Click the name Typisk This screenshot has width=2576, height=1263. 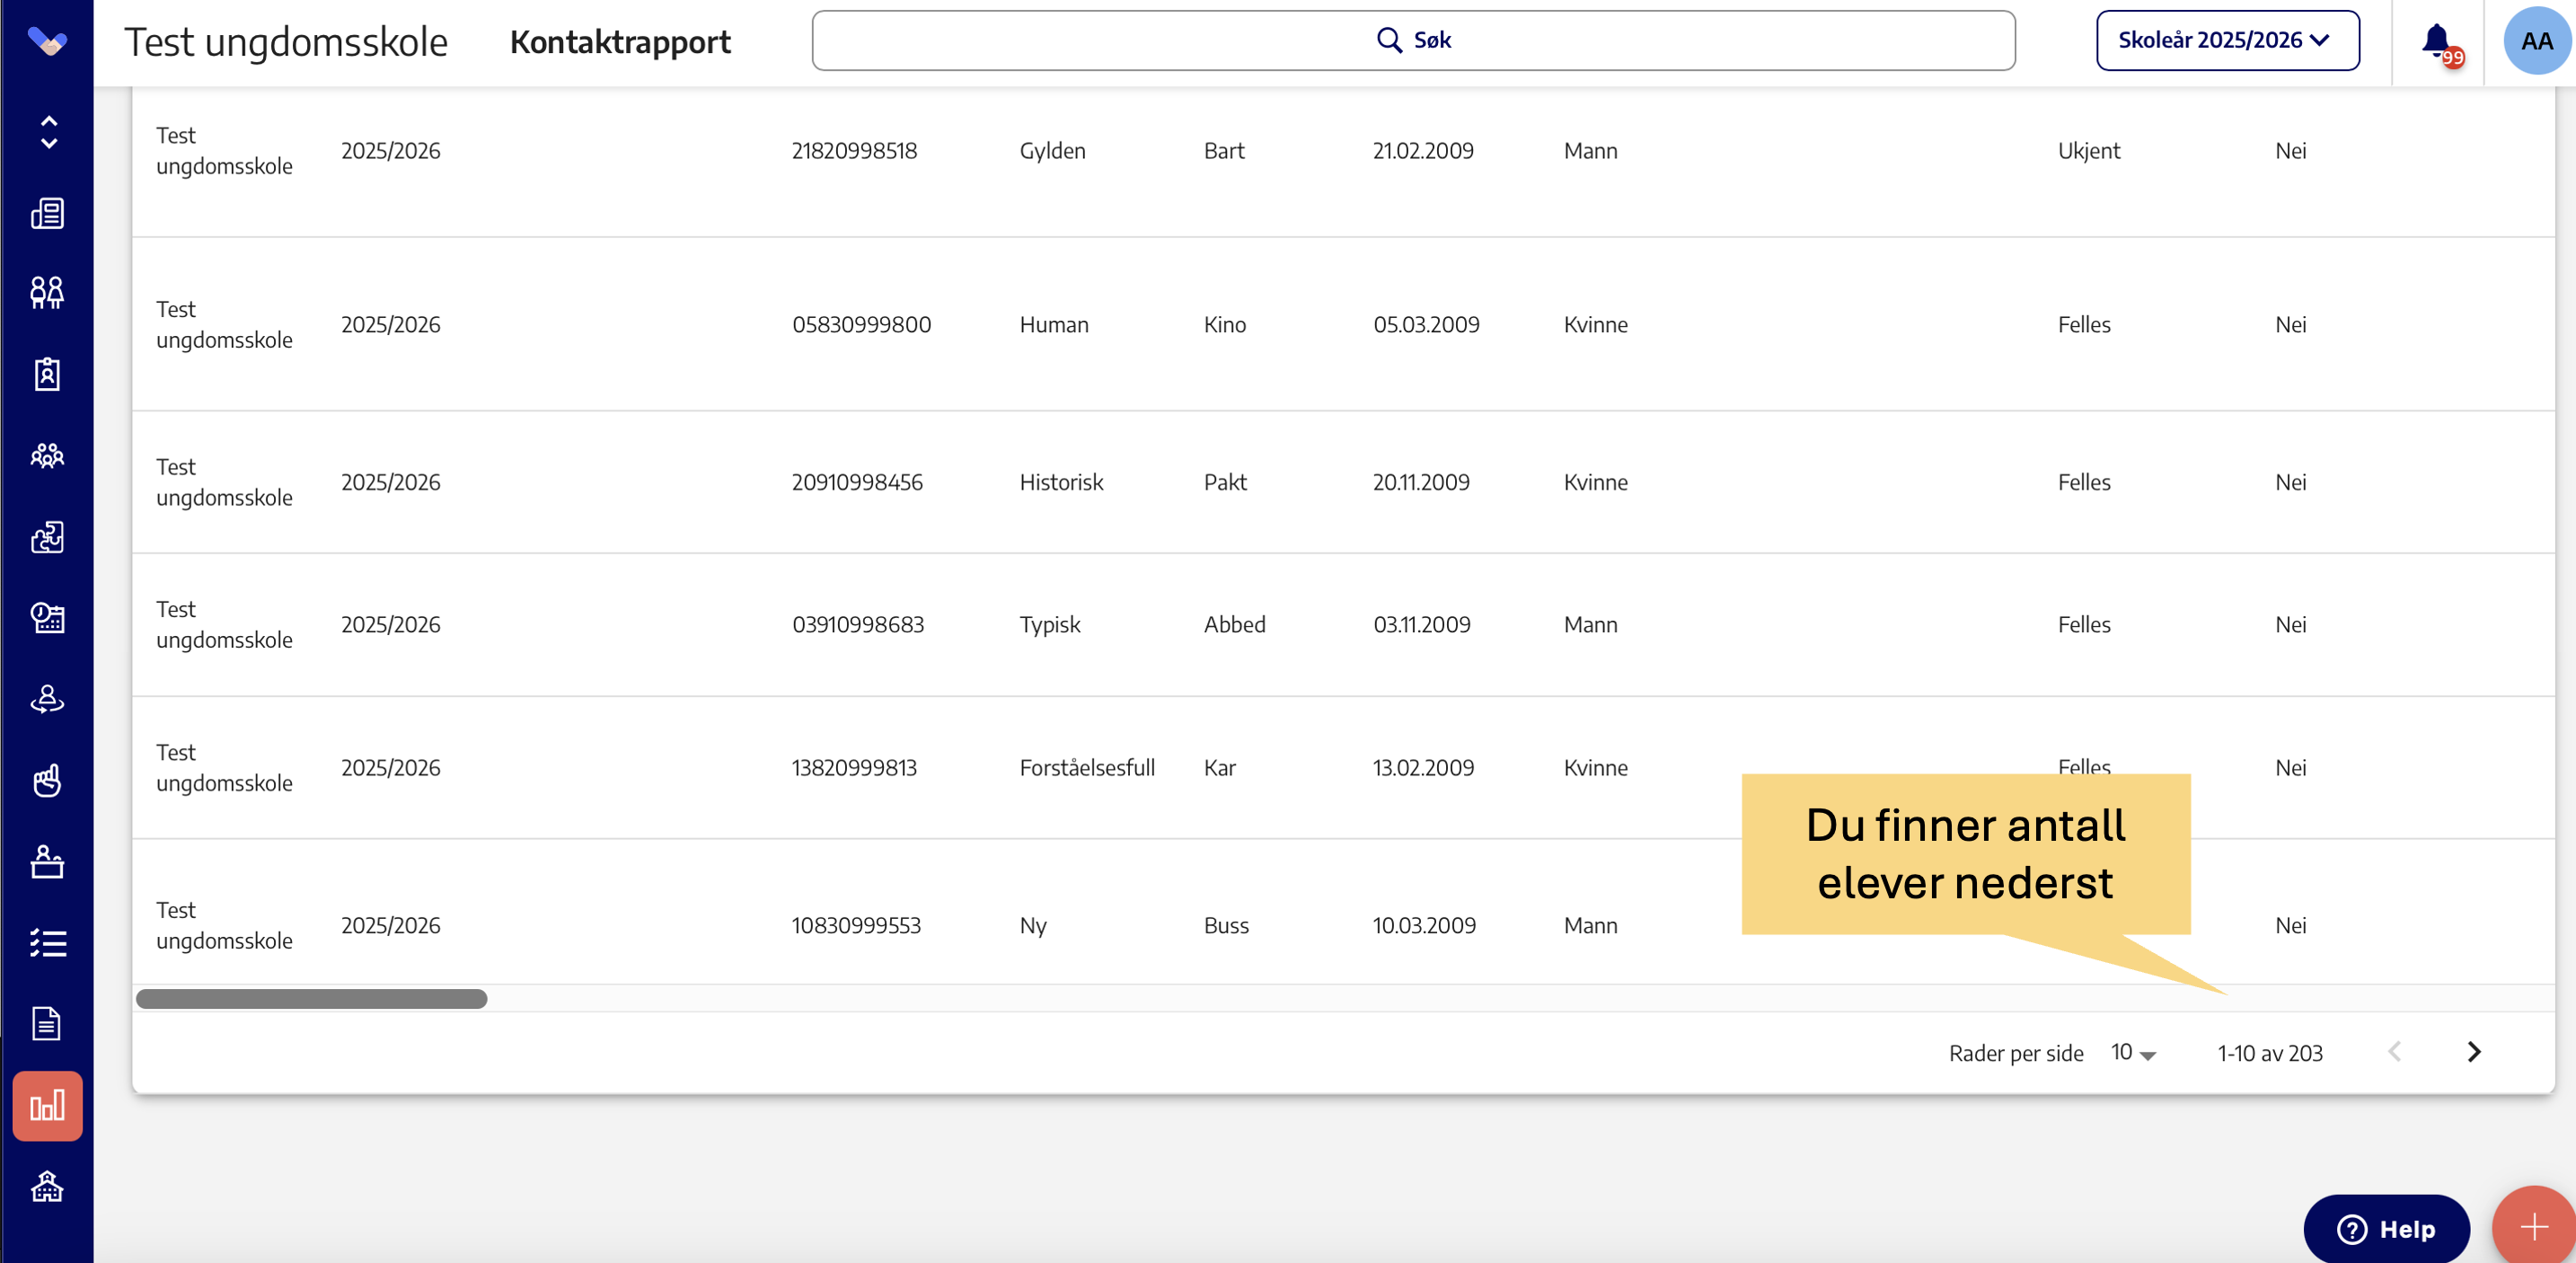tap(1050, 625)
